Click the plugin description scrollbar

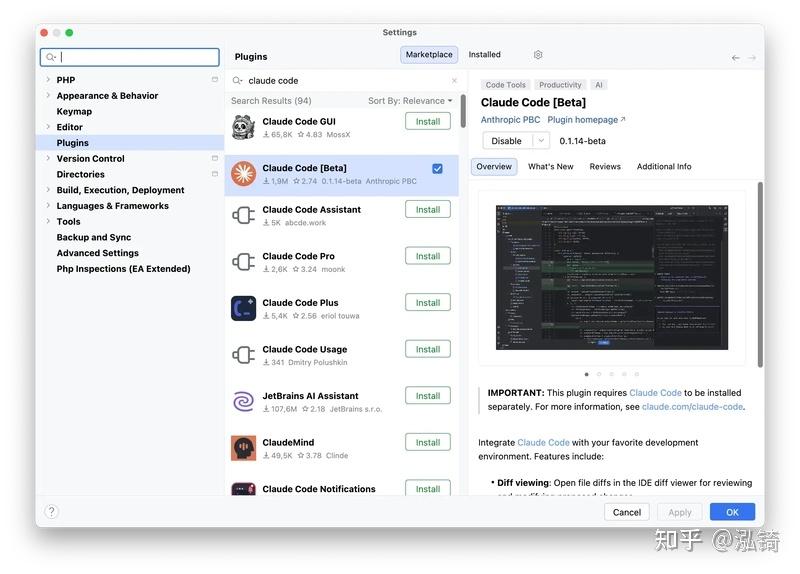(760, 274)
